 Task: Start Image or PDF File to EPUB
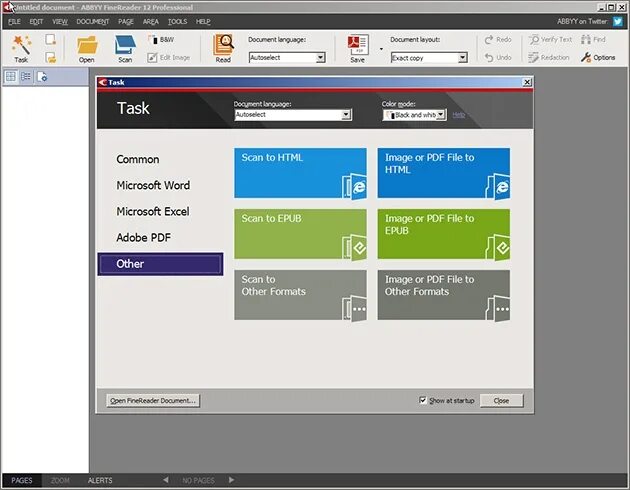coord(444,234)
